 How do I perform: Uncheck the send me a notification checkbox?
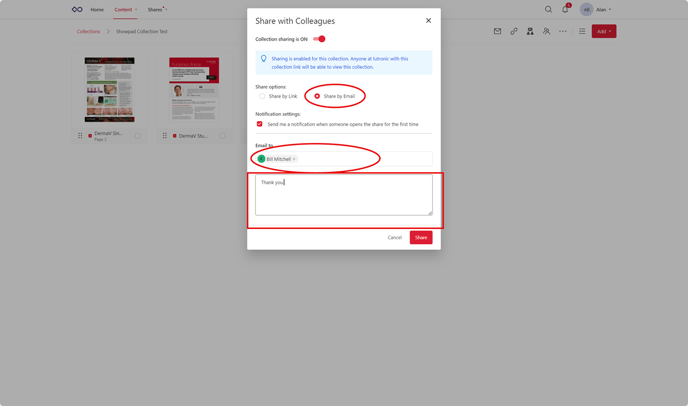coord(260,124)
